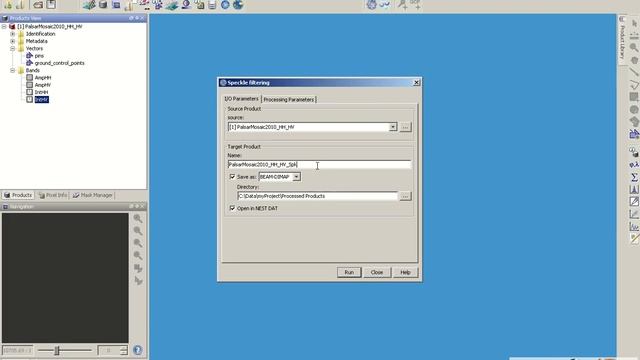The height and width of the screenshot is (360, 640).
Task: Switch to the Pixel Info tab
Action: (53, 195)
